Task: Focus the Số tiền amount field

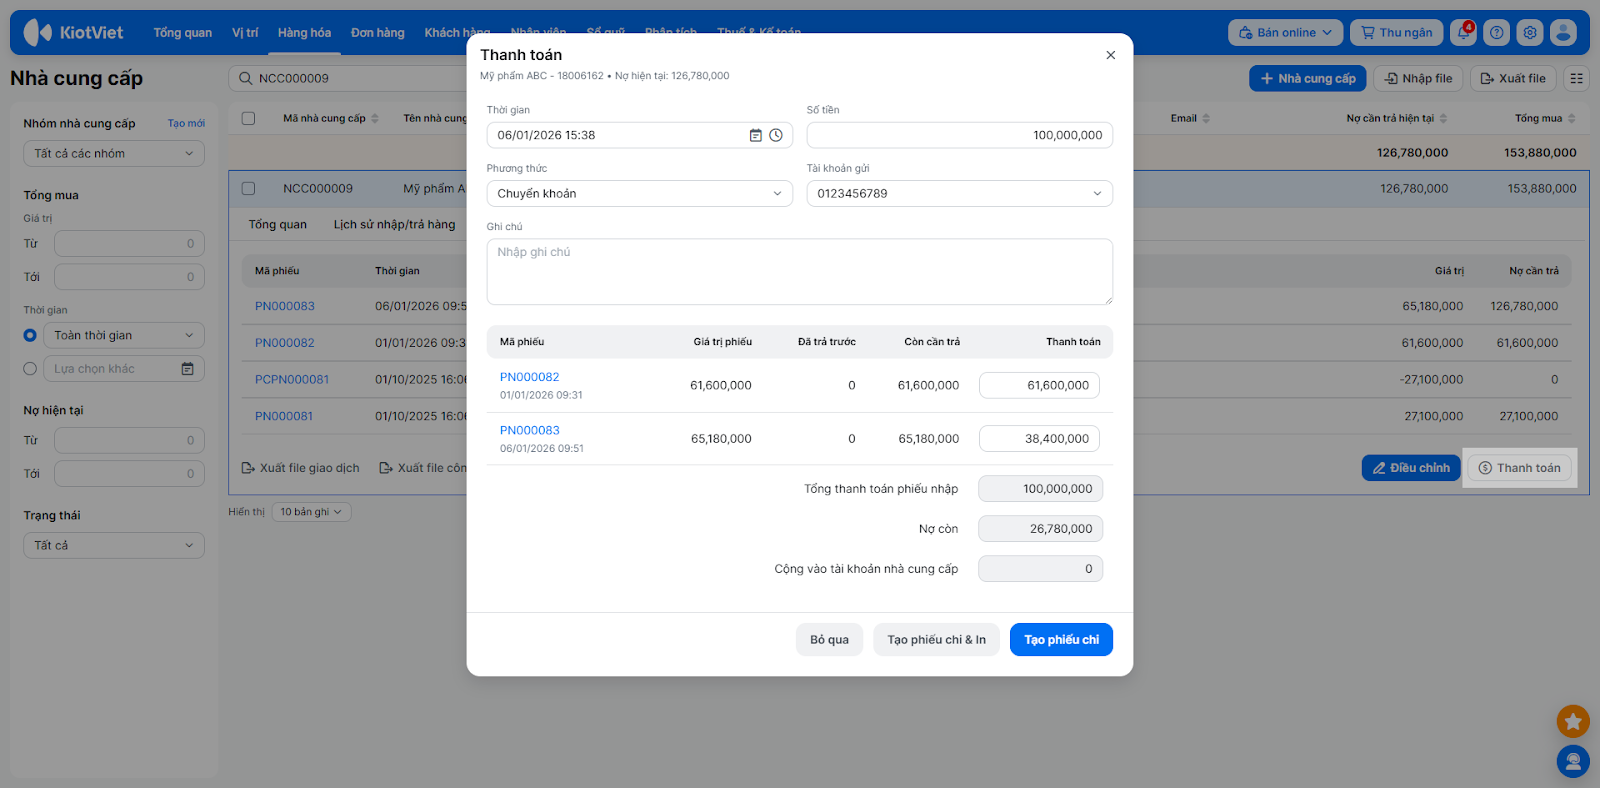Action: point(960,135)
